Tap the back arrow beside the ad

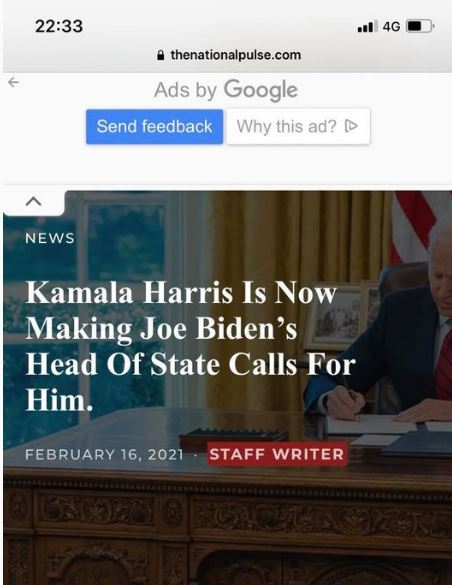[13, 82]
